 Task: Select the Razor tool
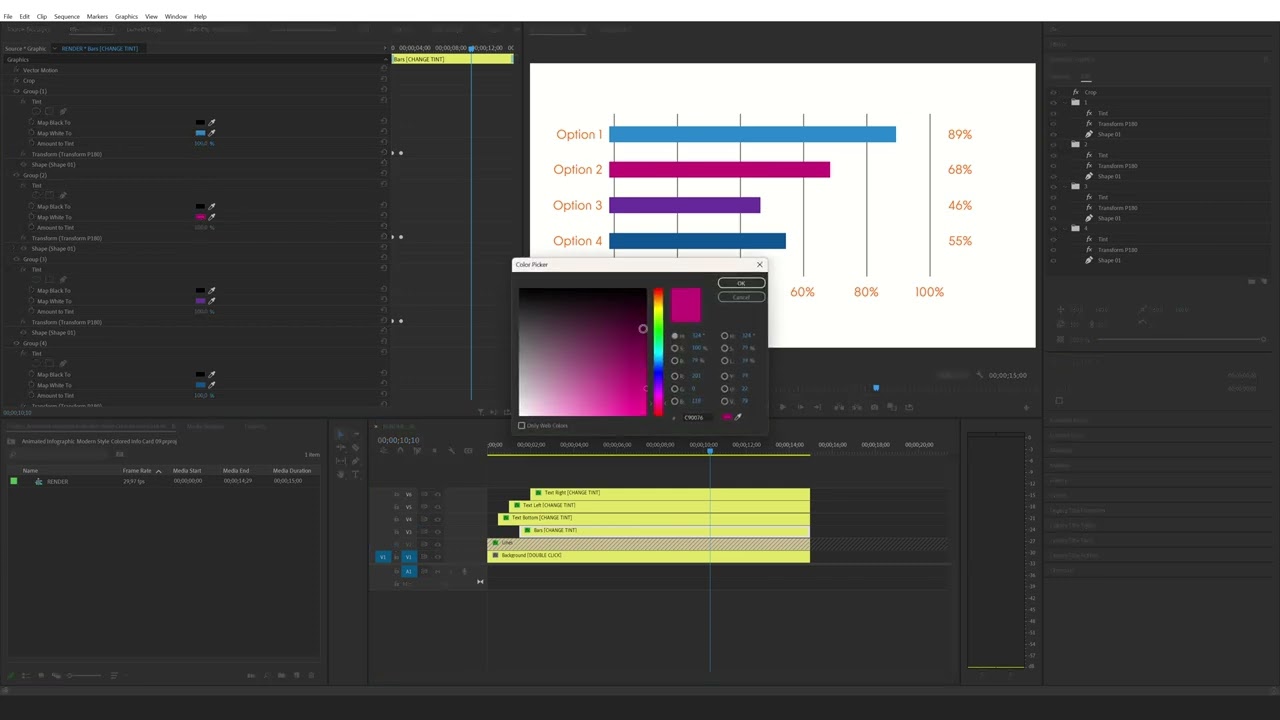[355, 448]
